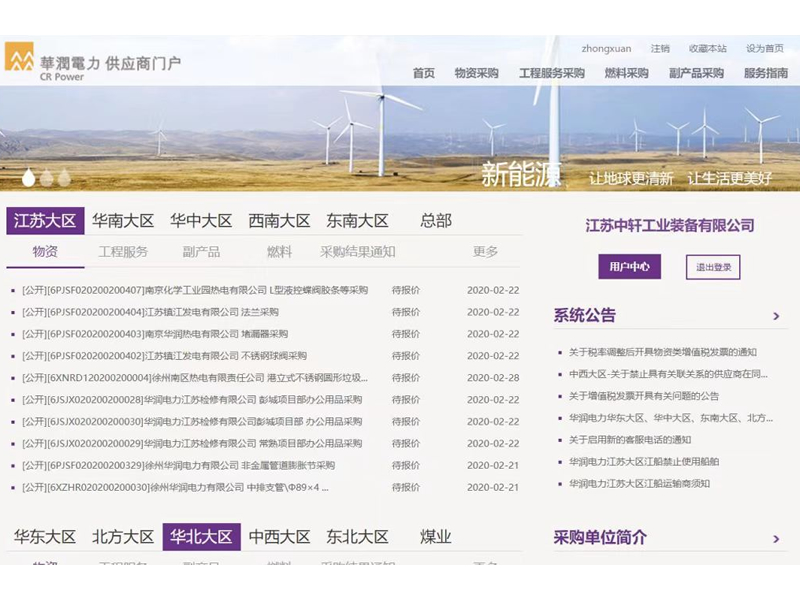Switch to the 北方大区 region tab

click(123, 537)
